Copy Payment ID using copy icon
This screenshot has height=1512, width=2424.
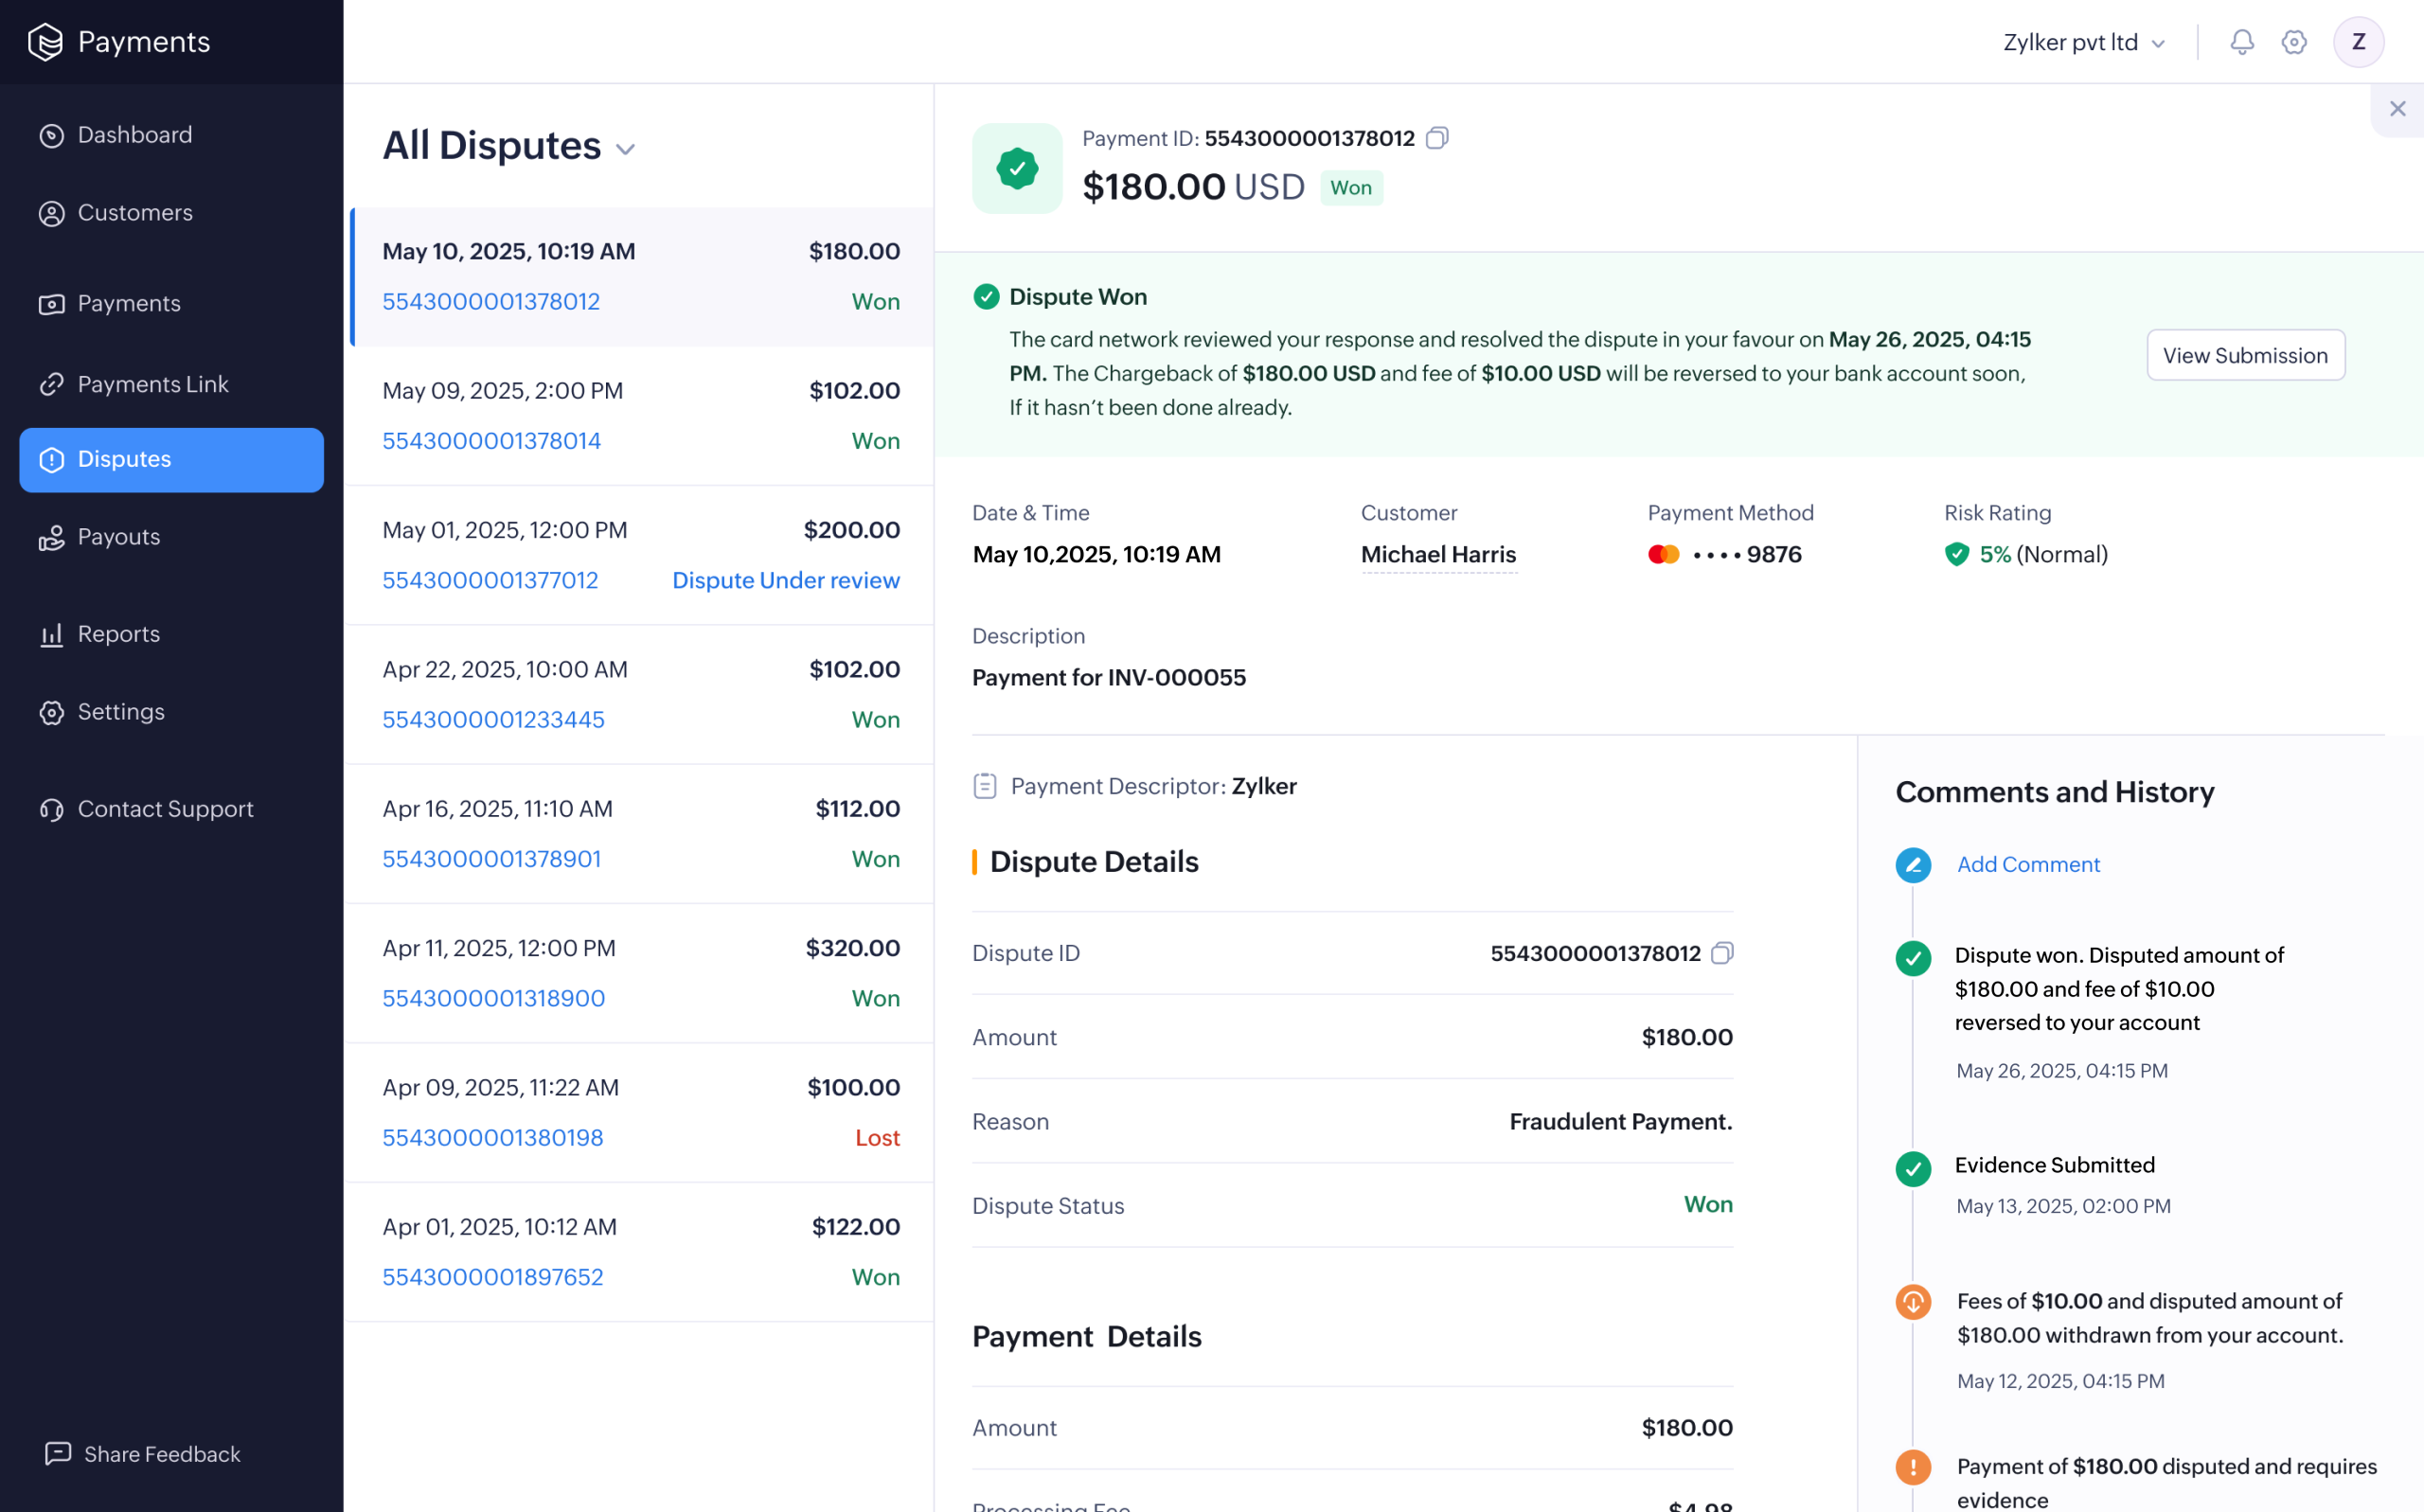coord(1437,138)
